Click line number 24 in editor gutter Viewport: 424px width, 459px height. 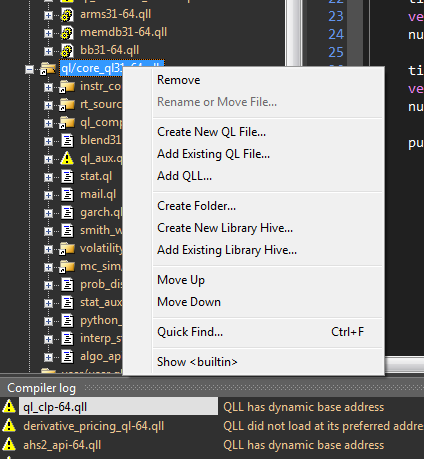pos(336,34)
